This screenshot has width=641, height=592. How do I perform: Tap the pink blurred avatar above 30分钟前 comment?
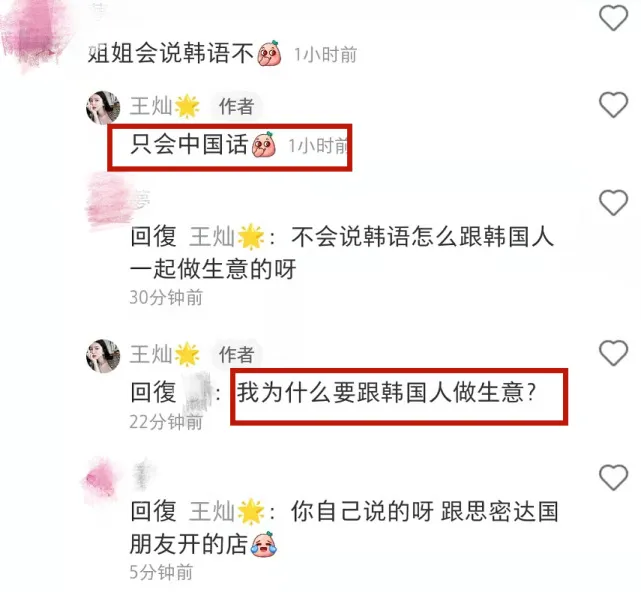(x=107, y=200)
